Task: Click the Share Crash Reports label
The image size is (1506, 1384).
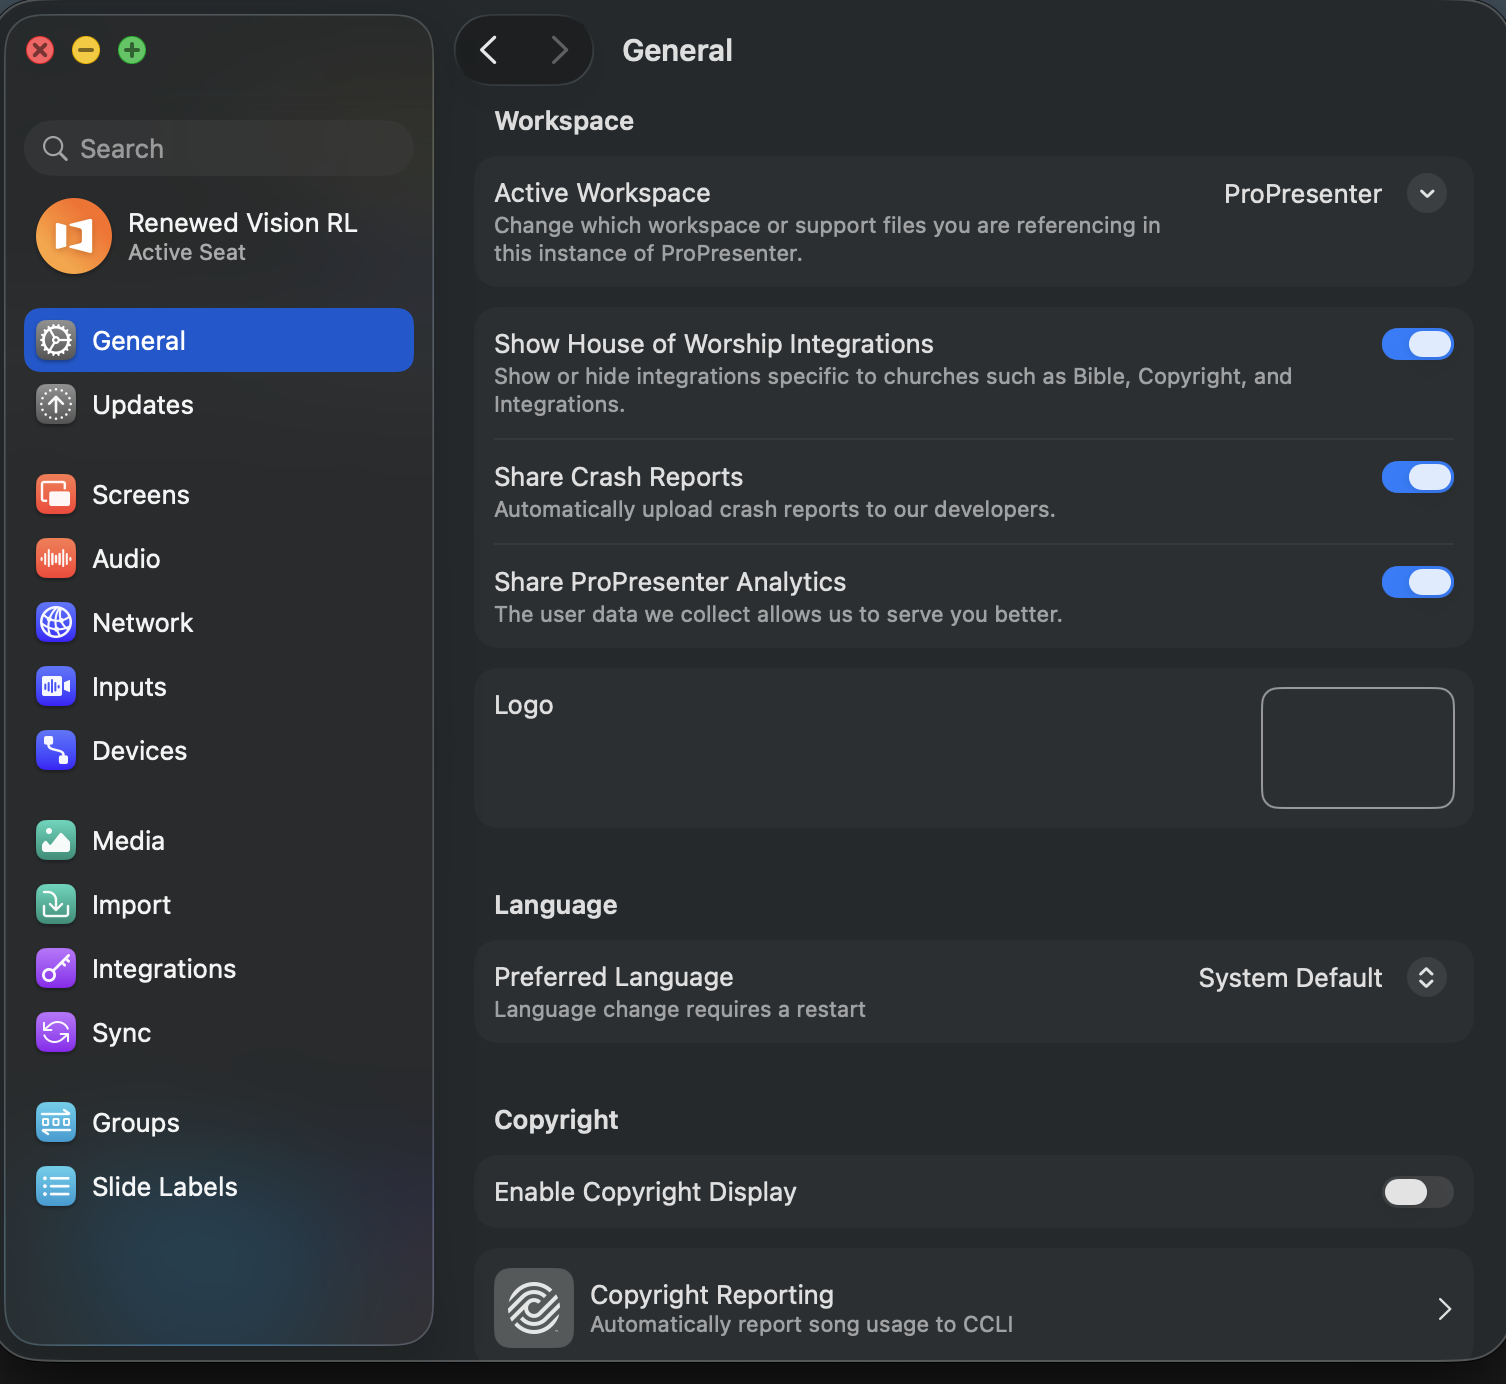Action: tap(619, 477)
